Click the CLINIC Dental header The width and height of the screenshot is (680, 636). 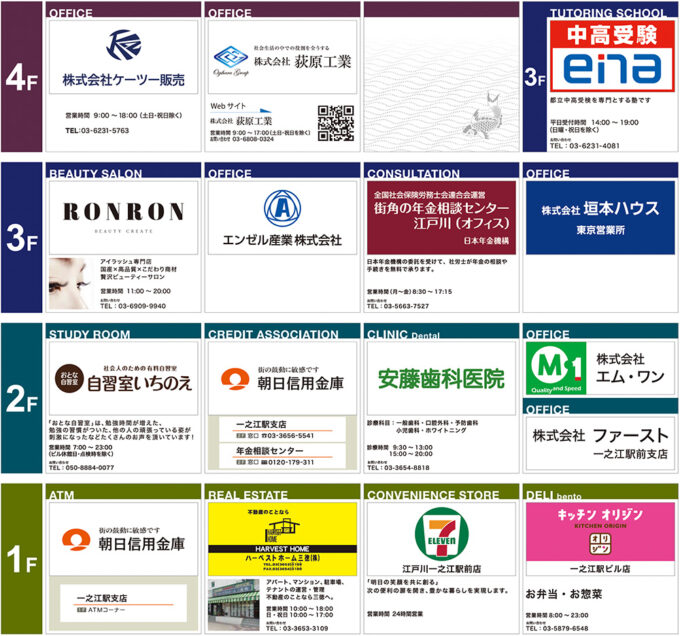403,334
